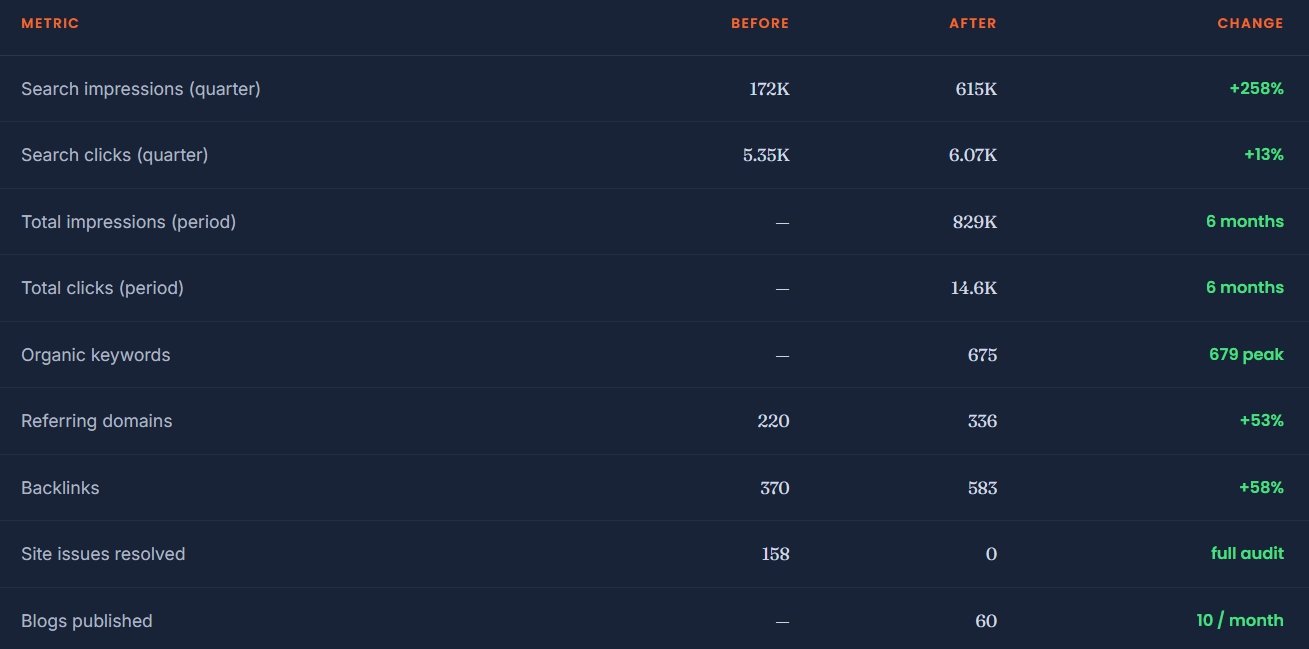Click the 829K impressions value

975,222
